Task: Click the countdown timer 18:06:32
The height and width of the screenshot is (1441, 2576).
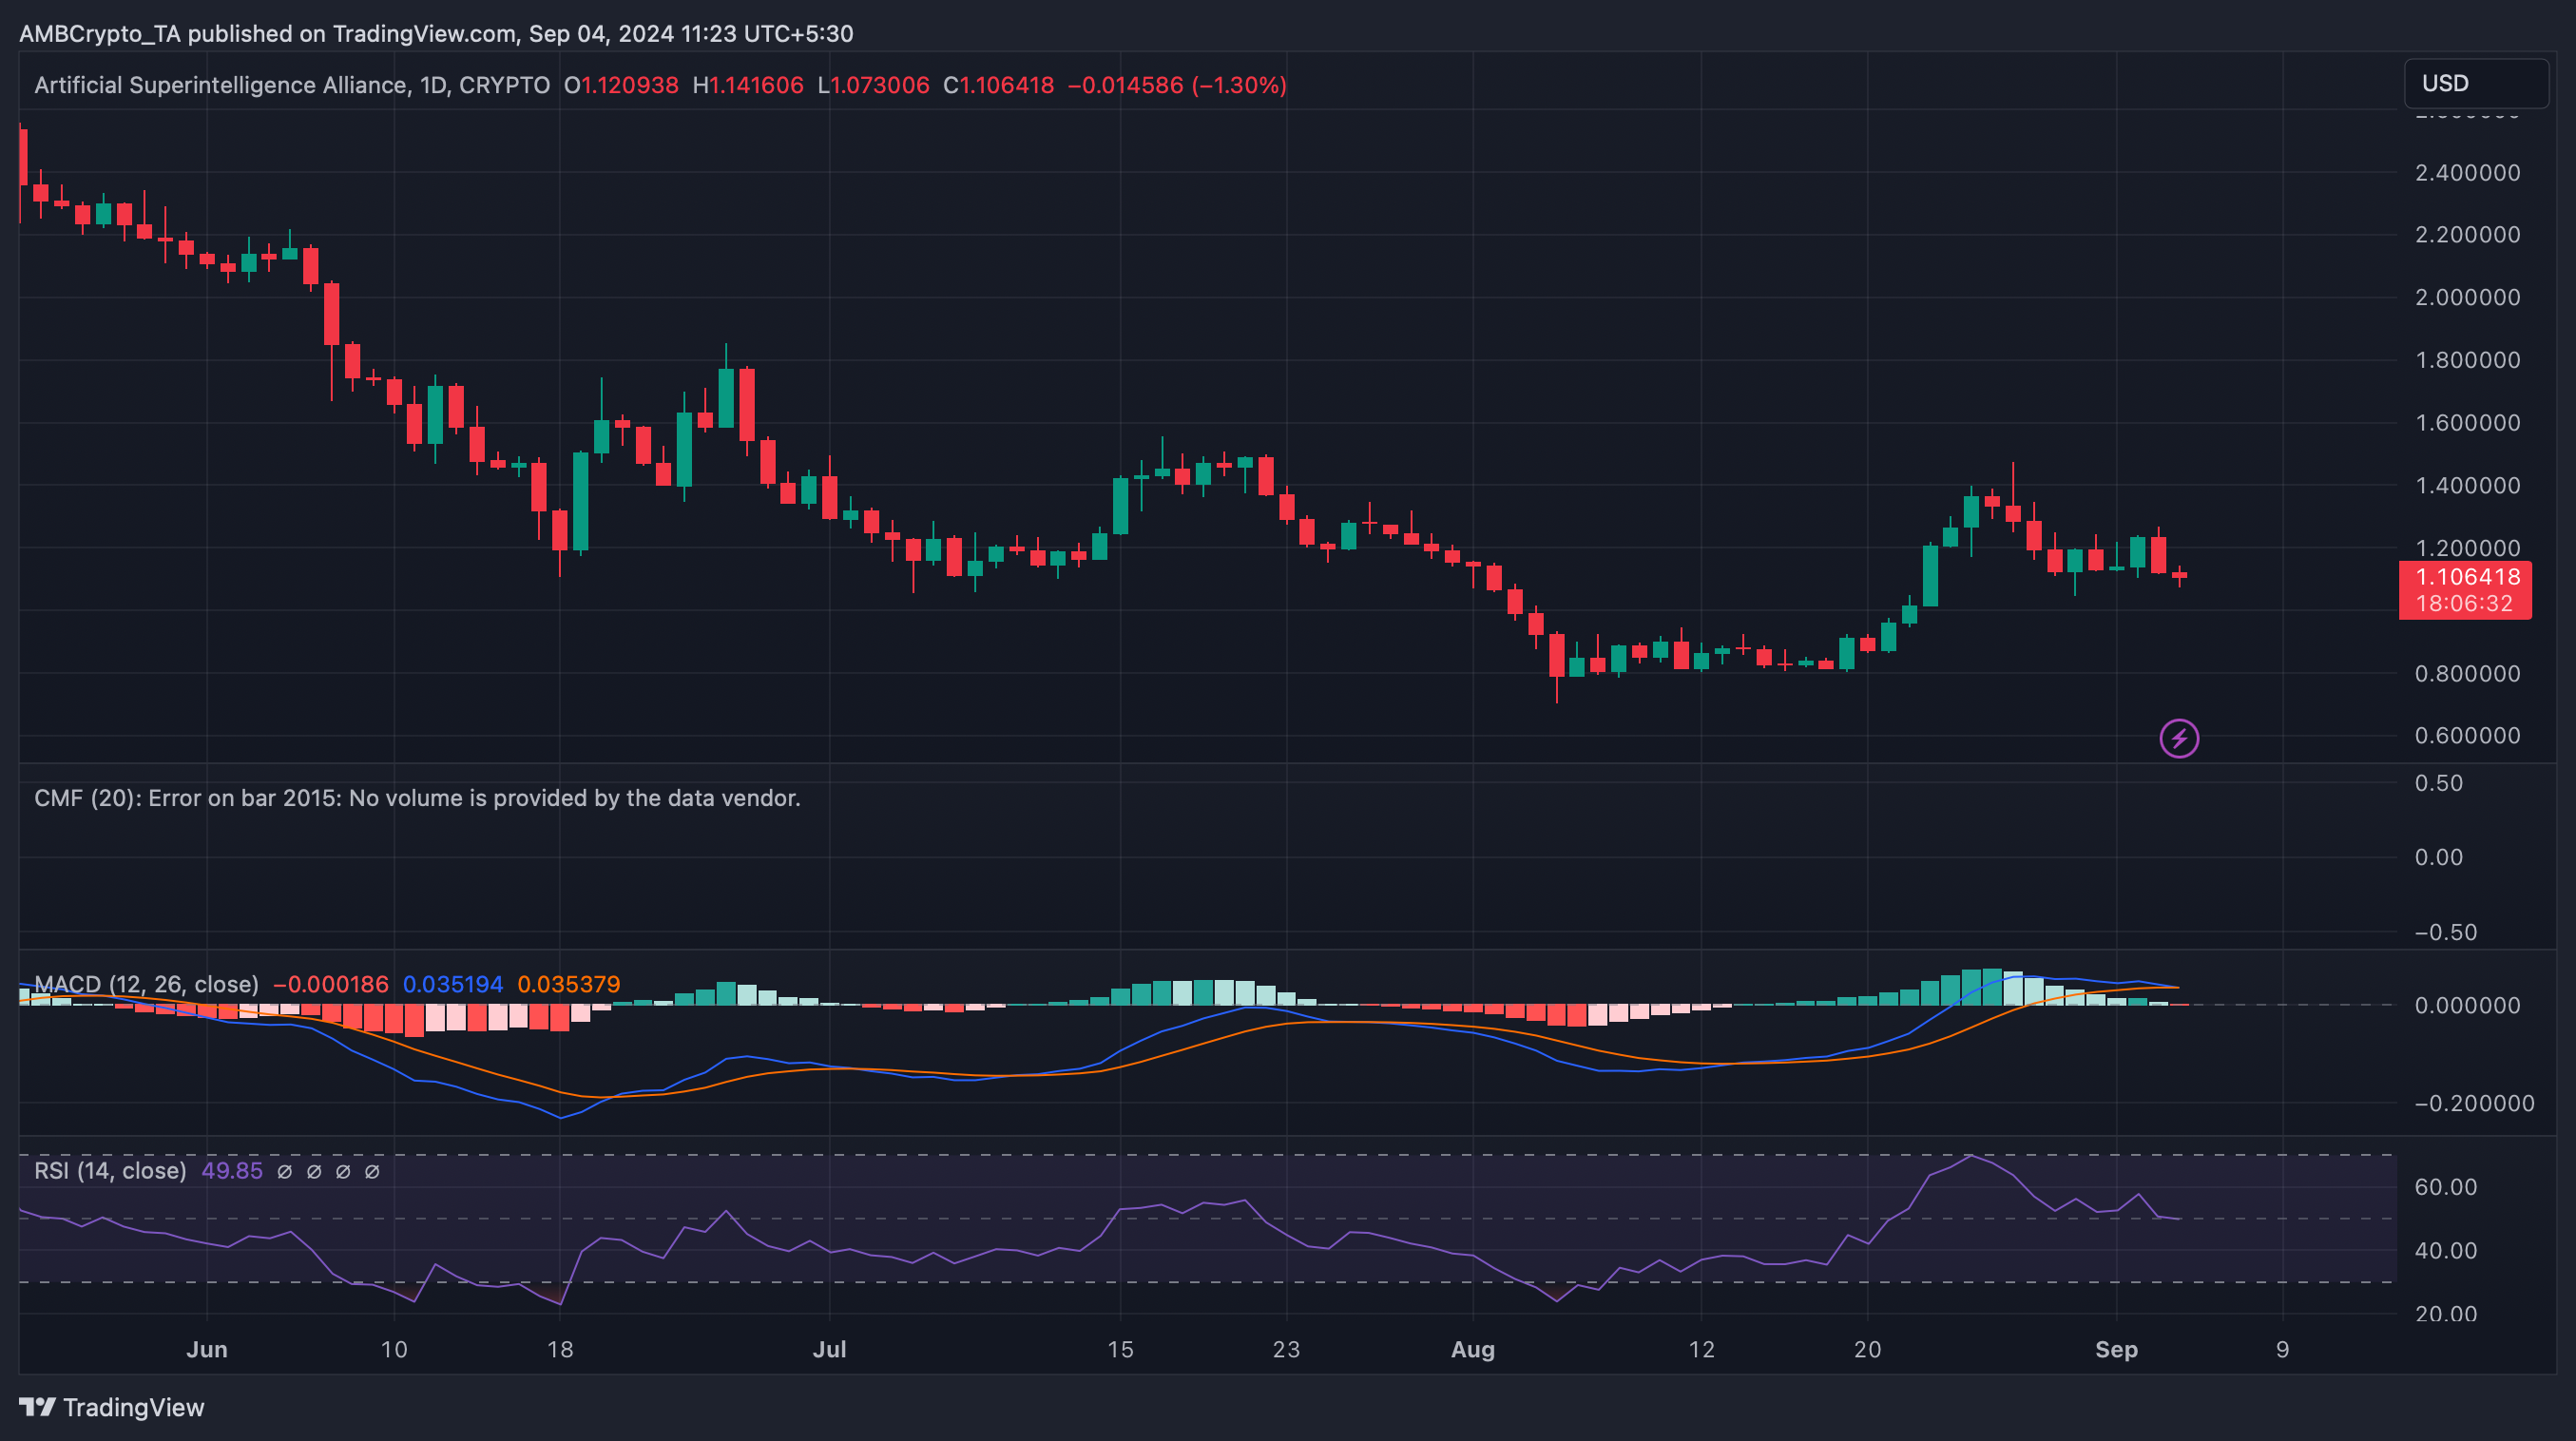Action: pos(2464,603)
